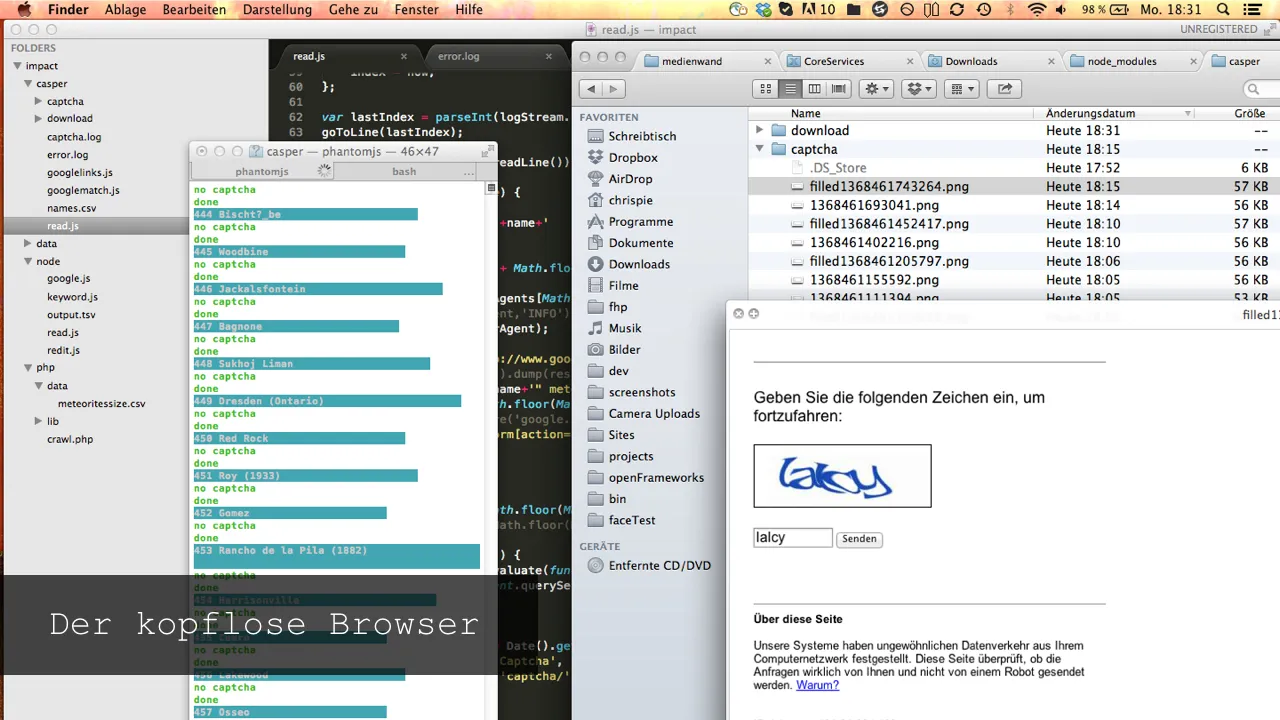Click the Finder search field
1280x720 pixels.
(x=1260, y=89)
